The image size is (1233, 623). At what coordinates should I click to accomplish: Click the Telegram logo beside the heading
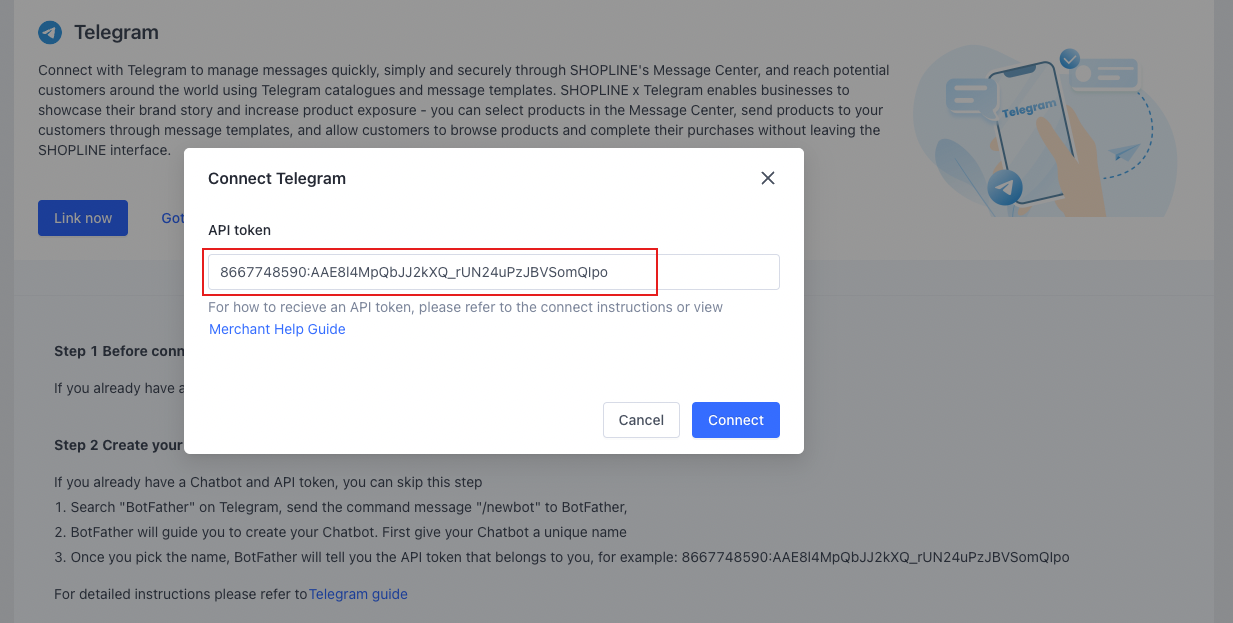(x=50, y=33)
